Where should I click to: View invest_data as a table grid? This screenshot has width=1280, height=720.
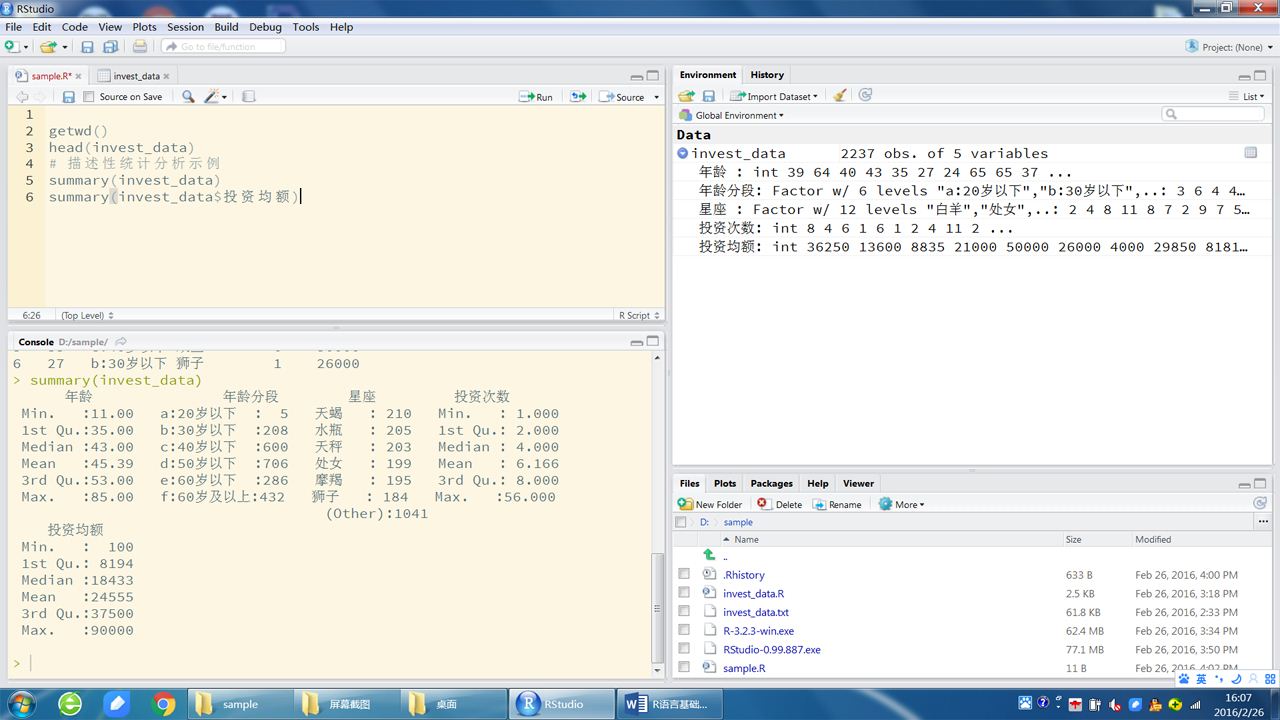pyautogui.click(x=1250, y=153)
